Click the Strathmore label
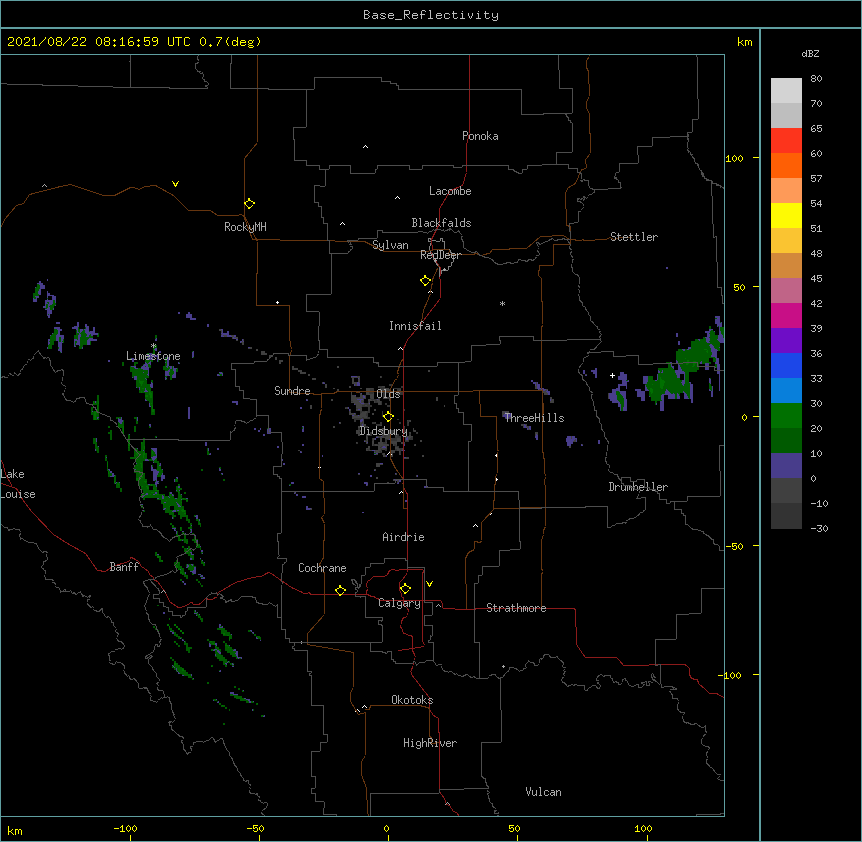The height and width of the screenshot is (842, 862). [516, 608]
